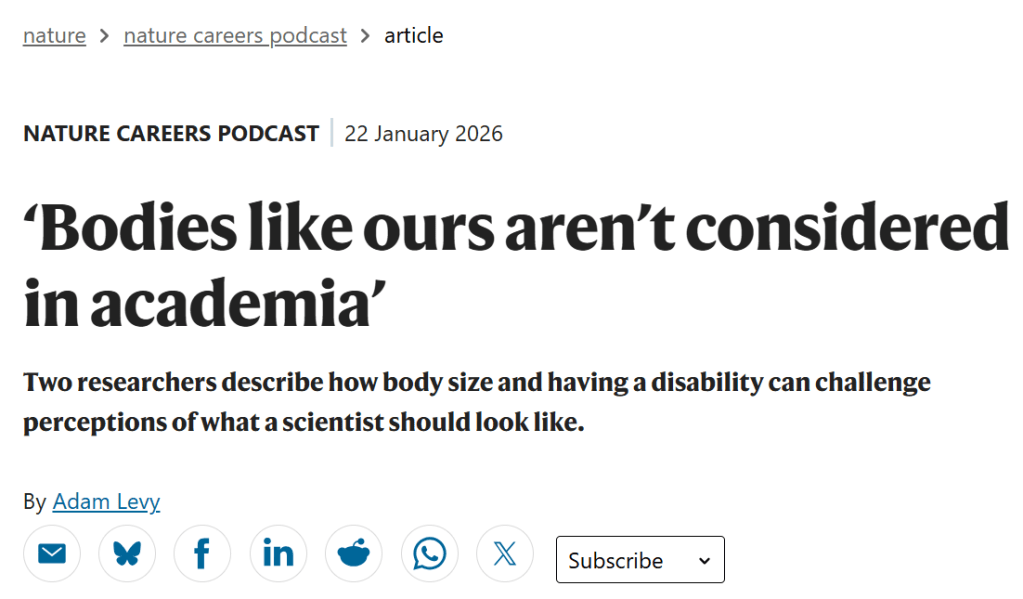
Task: Share on Bluesky butterfly icon
Action: point(127,554)
